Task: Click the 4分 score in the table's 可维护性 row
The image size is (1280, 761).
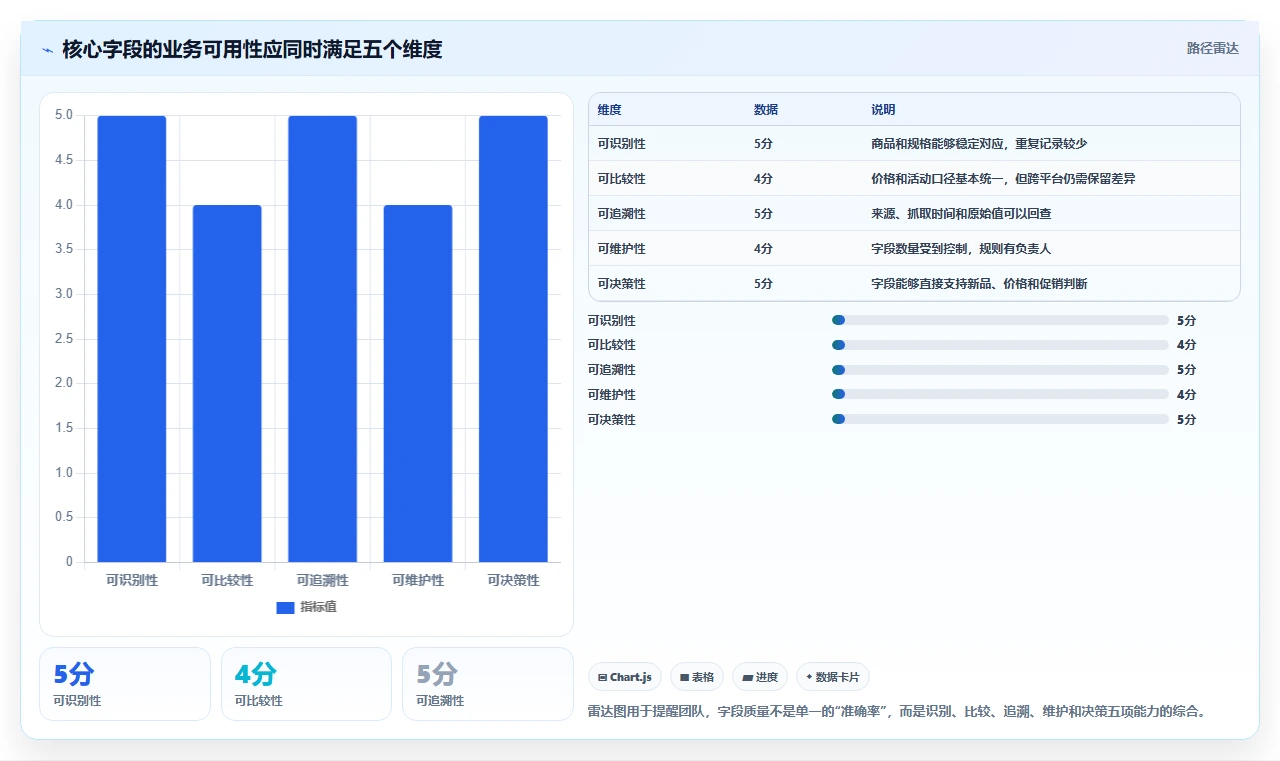Action: [x=763, y=249]
